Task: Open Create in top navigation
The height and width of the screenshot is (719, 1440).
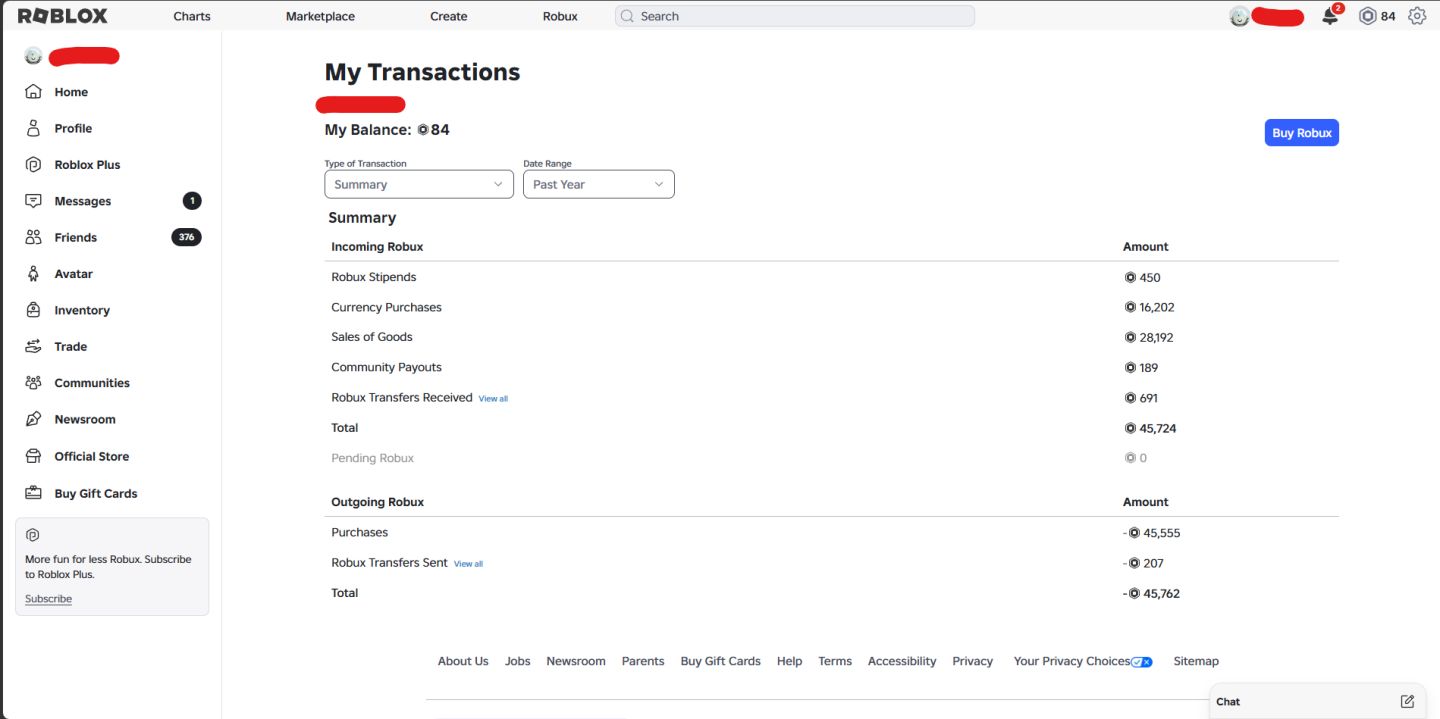Action: coord(449,16)
